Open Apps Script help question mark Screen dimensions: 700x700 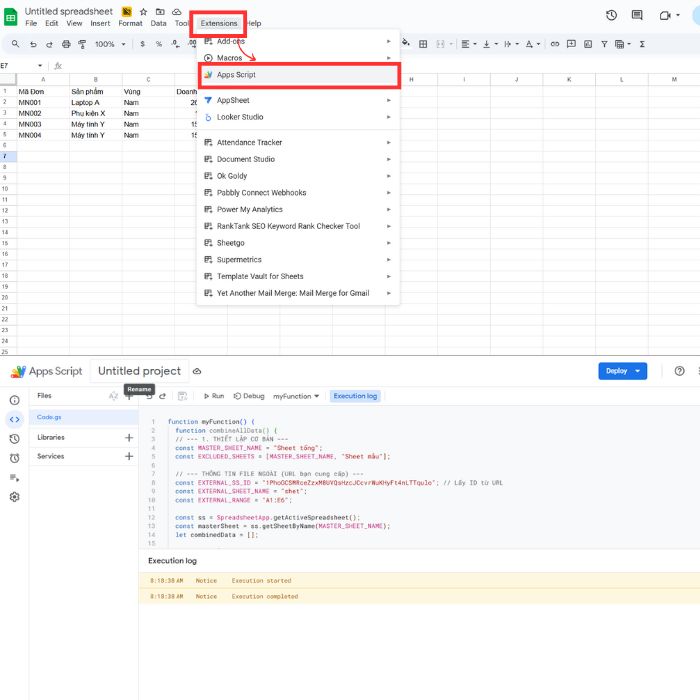pyautogui.click(x=679, y=371)
